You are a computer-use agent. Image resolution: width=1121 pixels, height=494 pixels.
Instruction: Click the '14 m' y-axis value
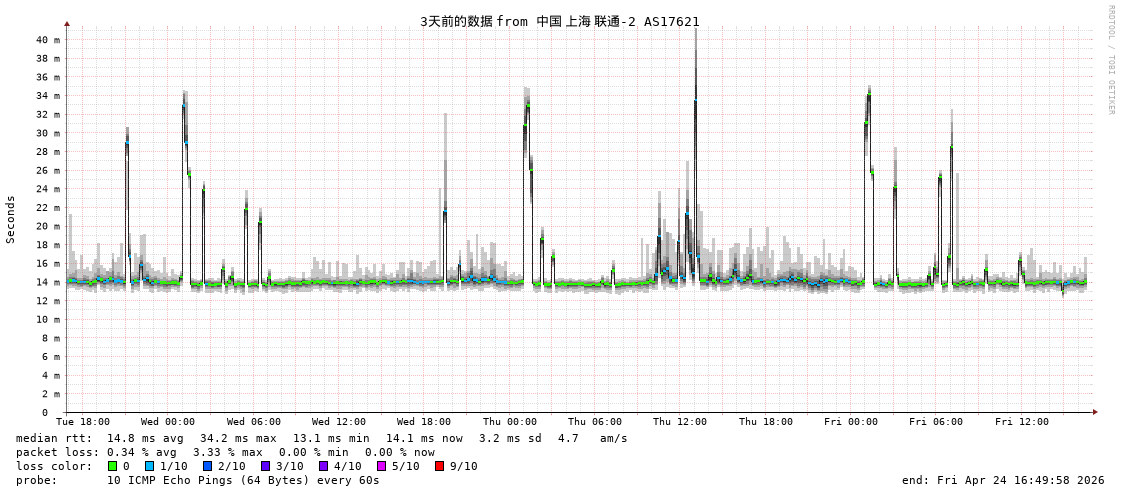(48, 282)
